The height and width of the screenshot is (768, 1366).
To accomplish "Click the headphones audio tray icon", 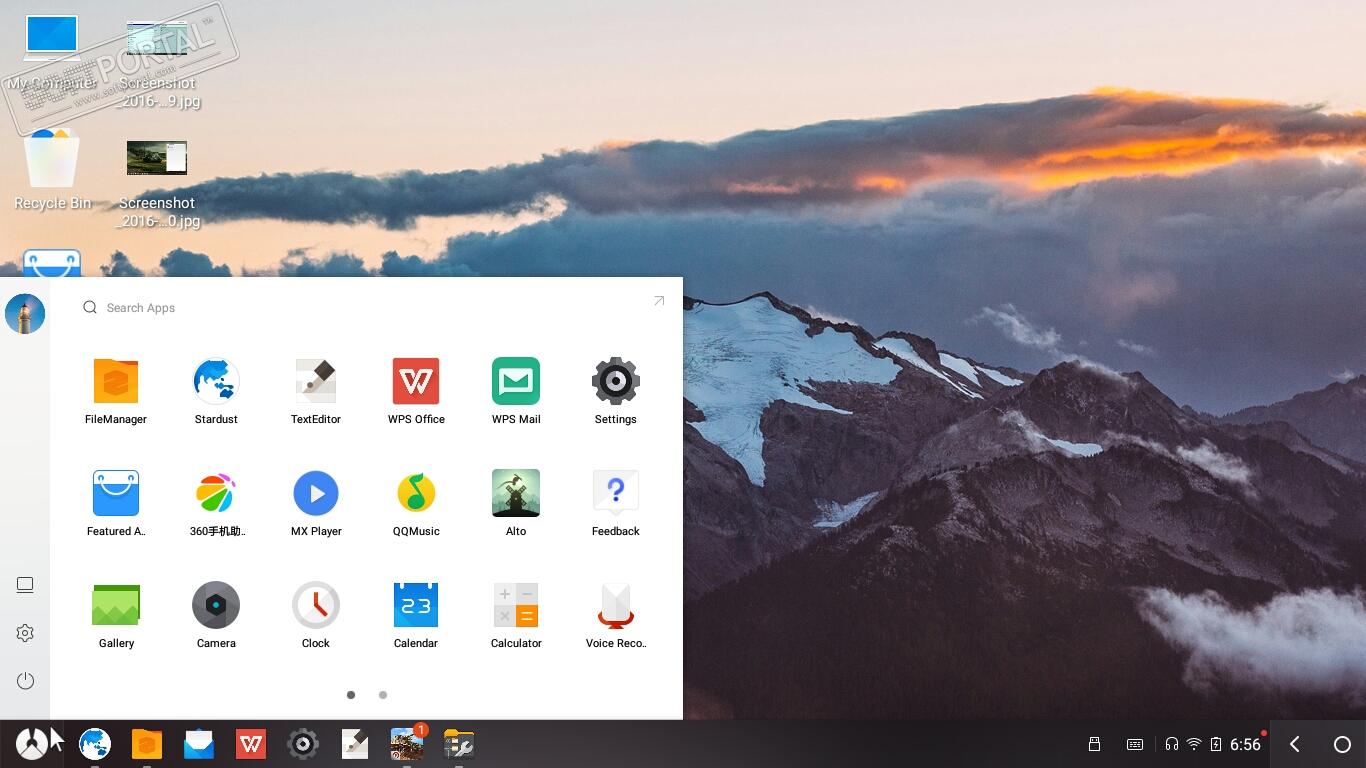I will point(1171,744).
